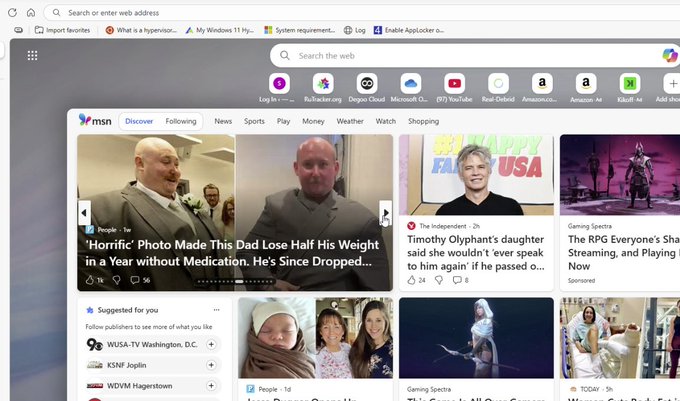This screenshot has width=680, height=401.
Task: Focus the 'Search or enter web address' bar
Action: point(362,13)
